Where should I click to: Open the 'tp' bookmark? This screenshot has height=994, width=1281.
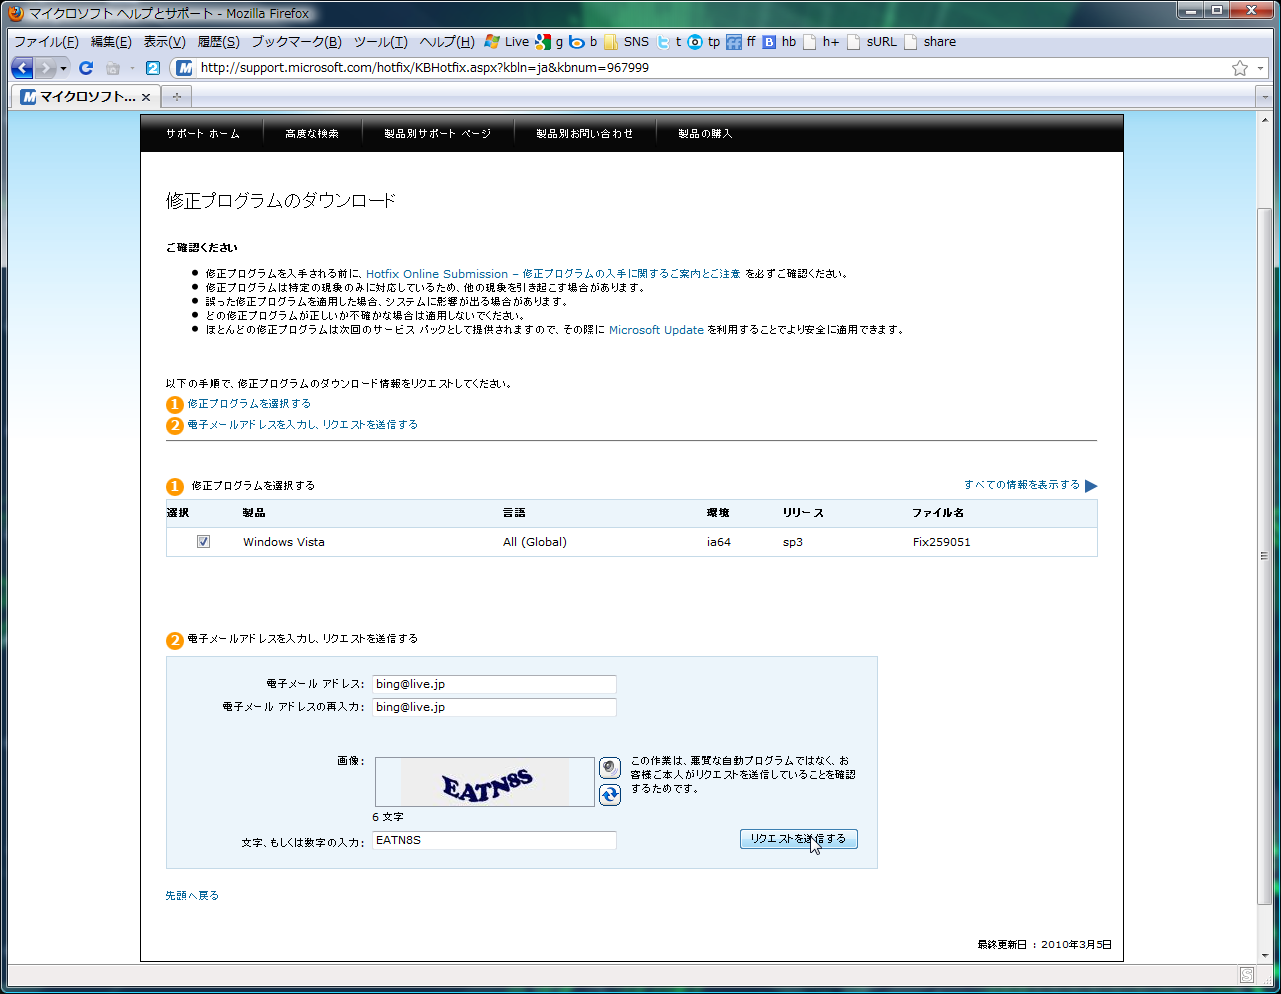[x=704, y=42]
